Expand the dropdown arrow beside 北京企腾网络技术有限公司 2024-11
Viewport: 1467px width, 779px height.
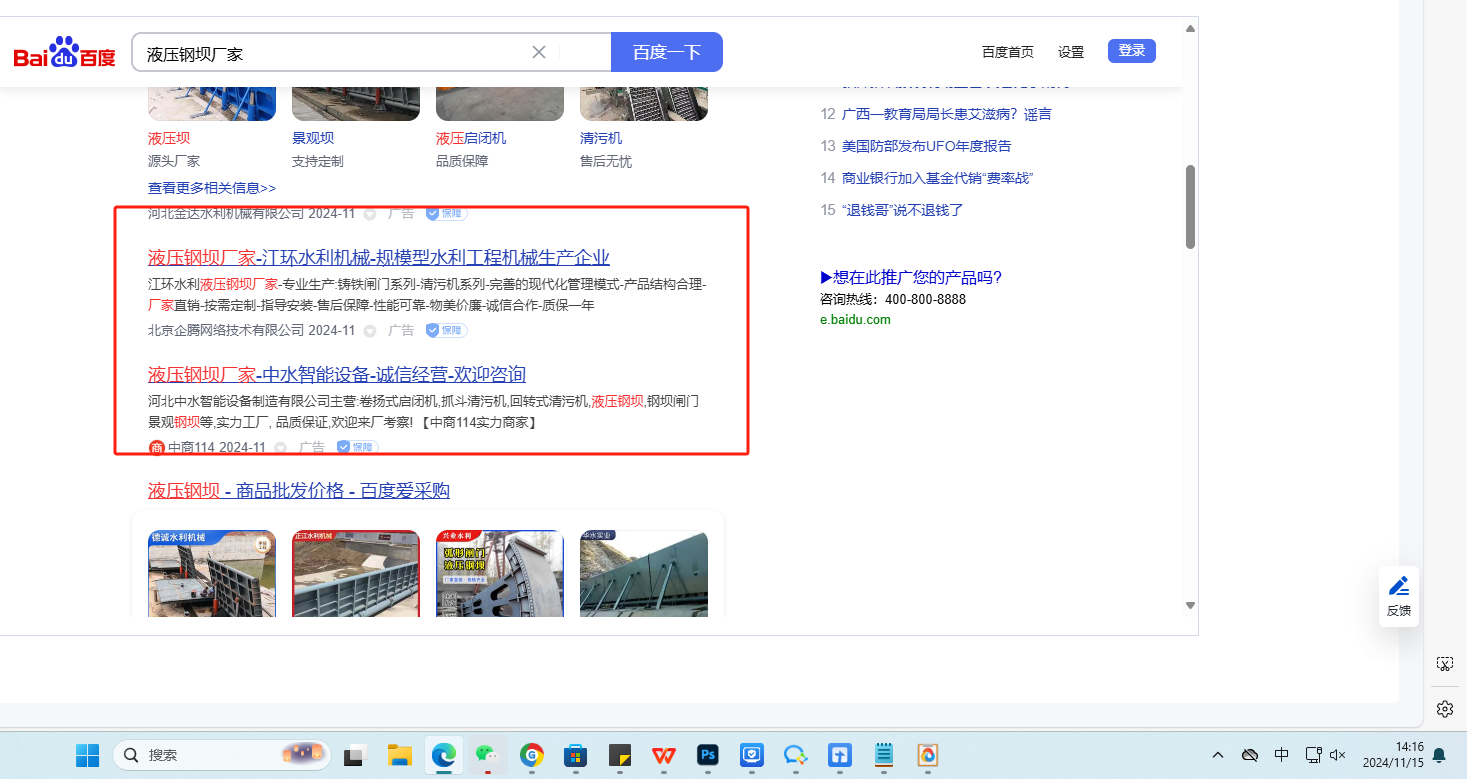[x=370, y=331]
